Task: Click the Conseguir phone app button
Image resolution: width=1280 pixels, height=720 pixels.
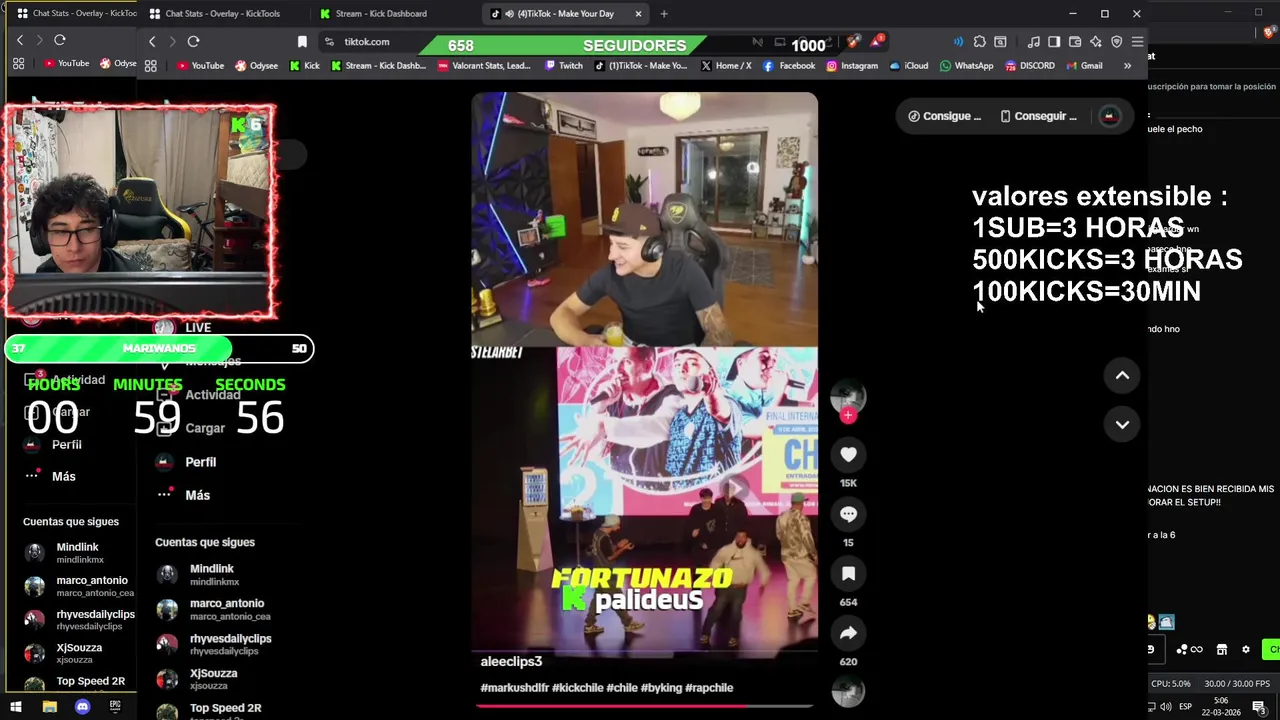Action: pos(1038,116)
